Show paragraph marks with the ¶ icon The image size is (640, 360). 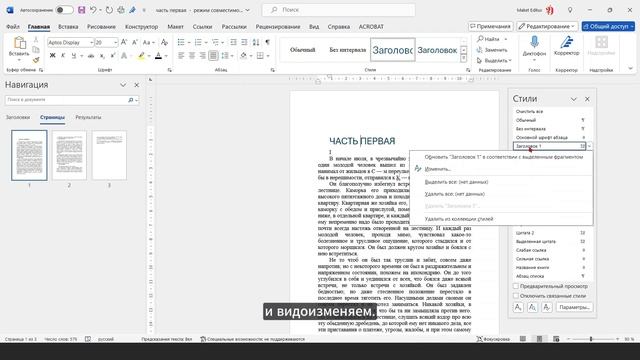pyautogui.click(x=268, y=42)
